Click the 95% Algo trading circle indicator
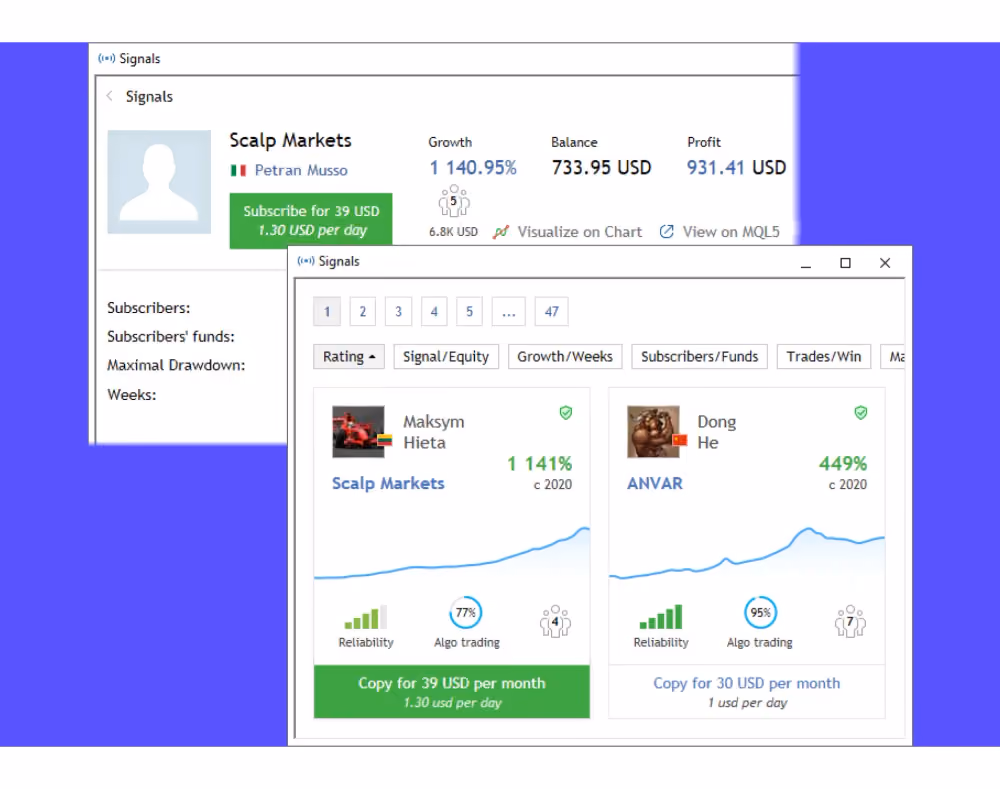Image resolution: width=1000 pixels, height=789 pixels. (760, 612)
